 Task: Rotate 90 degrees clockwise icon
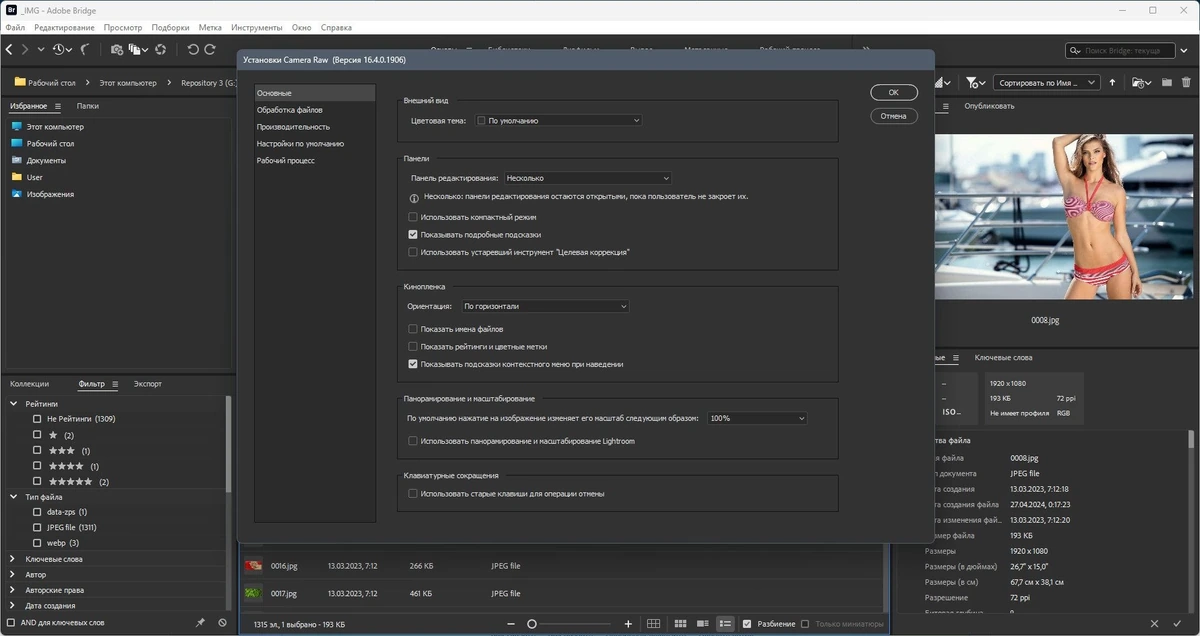[210, 49]
